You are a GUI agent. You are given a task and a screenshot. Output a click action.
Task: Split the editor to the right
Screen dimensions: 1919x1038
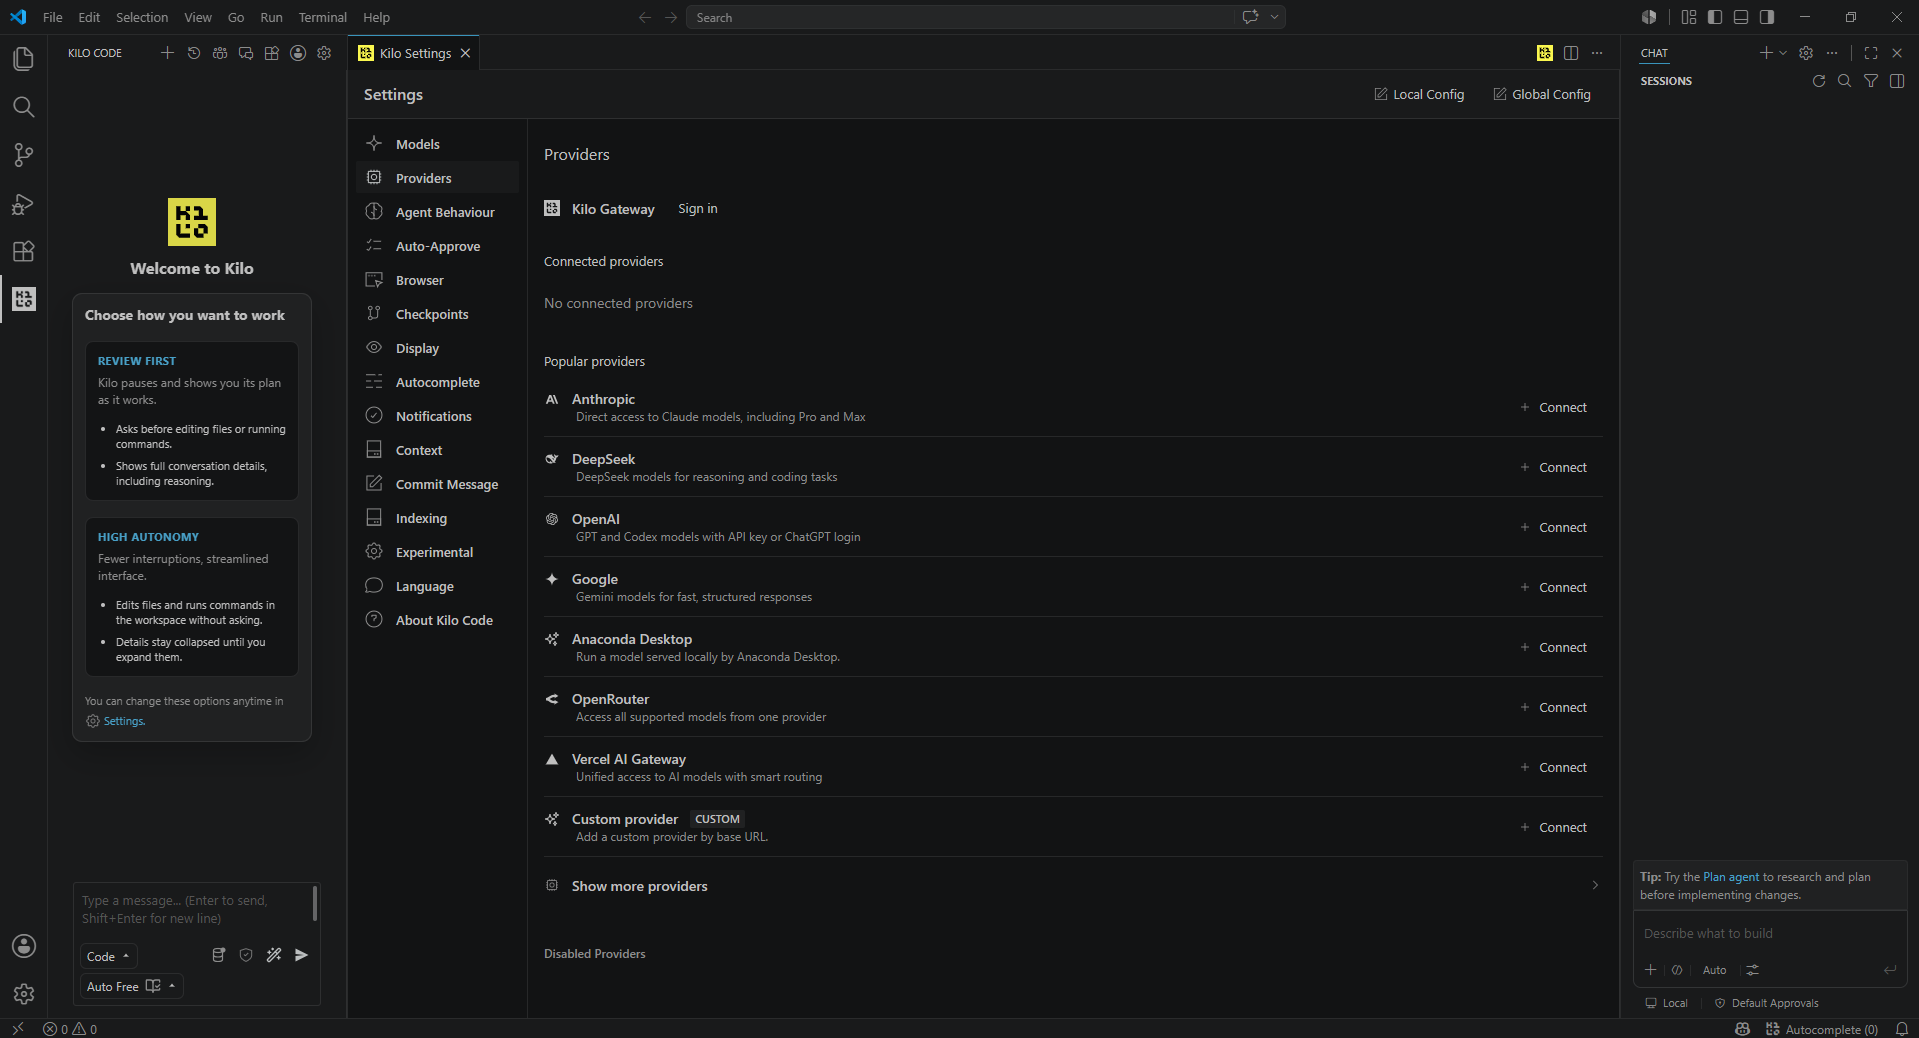(1571, 53)
